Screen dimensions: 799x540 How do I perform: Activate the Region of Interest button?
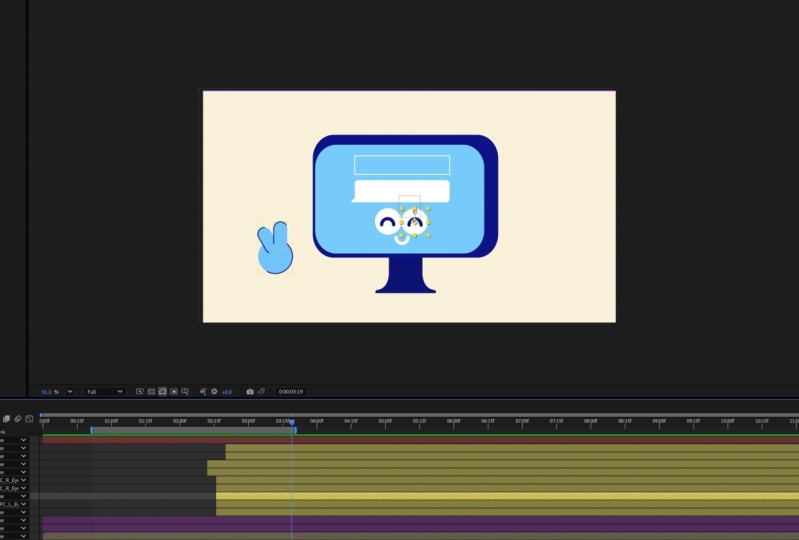[x=174, y=392]
